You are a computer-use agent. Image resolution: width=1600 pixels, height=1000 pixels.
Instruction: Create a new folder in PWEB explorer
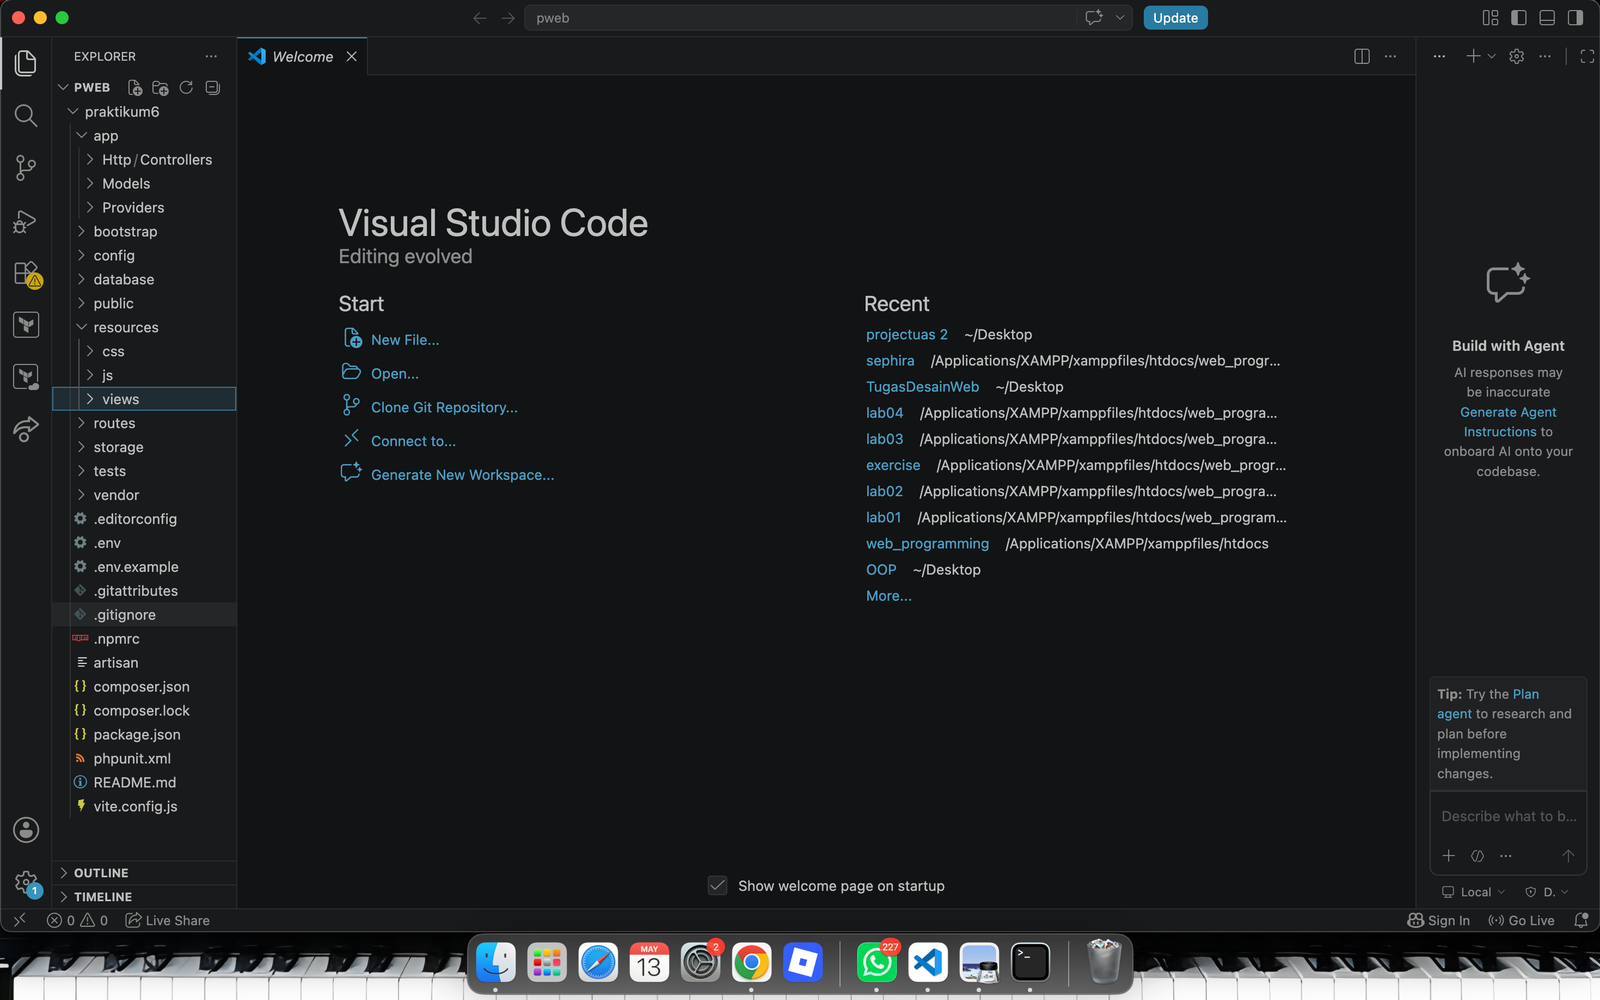pyautogui.click(x=160, y=88)
